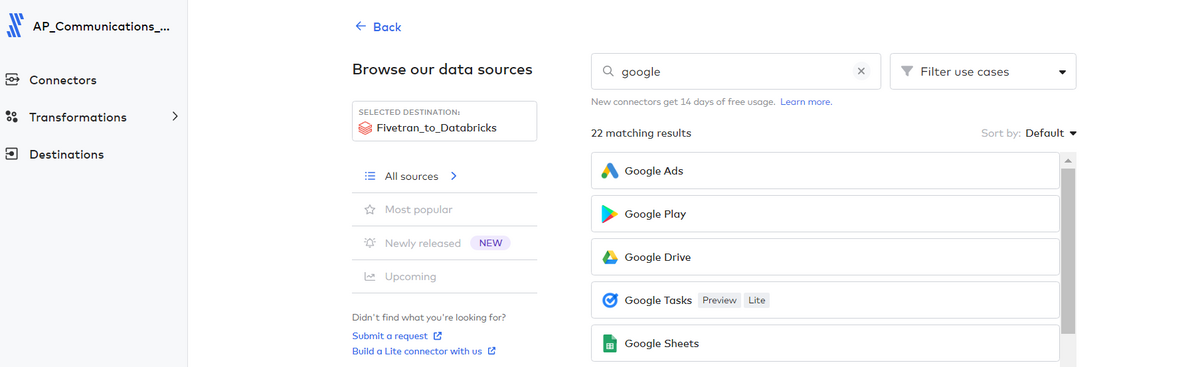Click the back arrow icon

pos(361,27)
